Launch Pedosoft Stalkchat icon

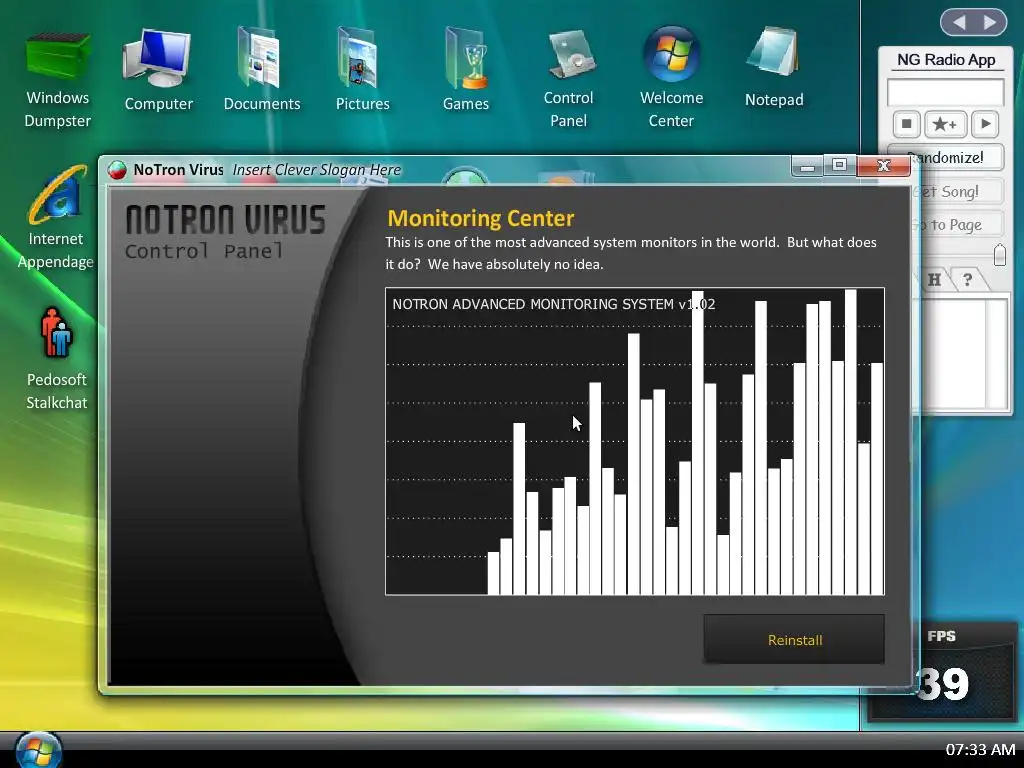pyautogui.click(x=56, y=359)
